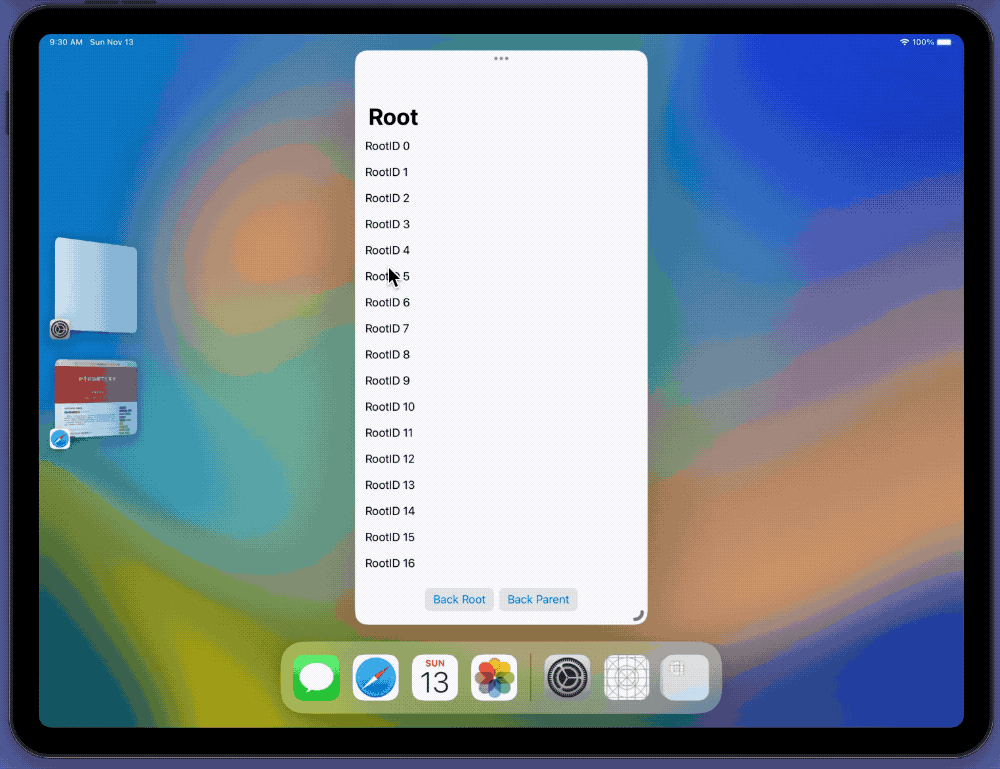Open the RootID 7 list item
The height and width of the screenshot is (769, 1000).
click(501, 328)
